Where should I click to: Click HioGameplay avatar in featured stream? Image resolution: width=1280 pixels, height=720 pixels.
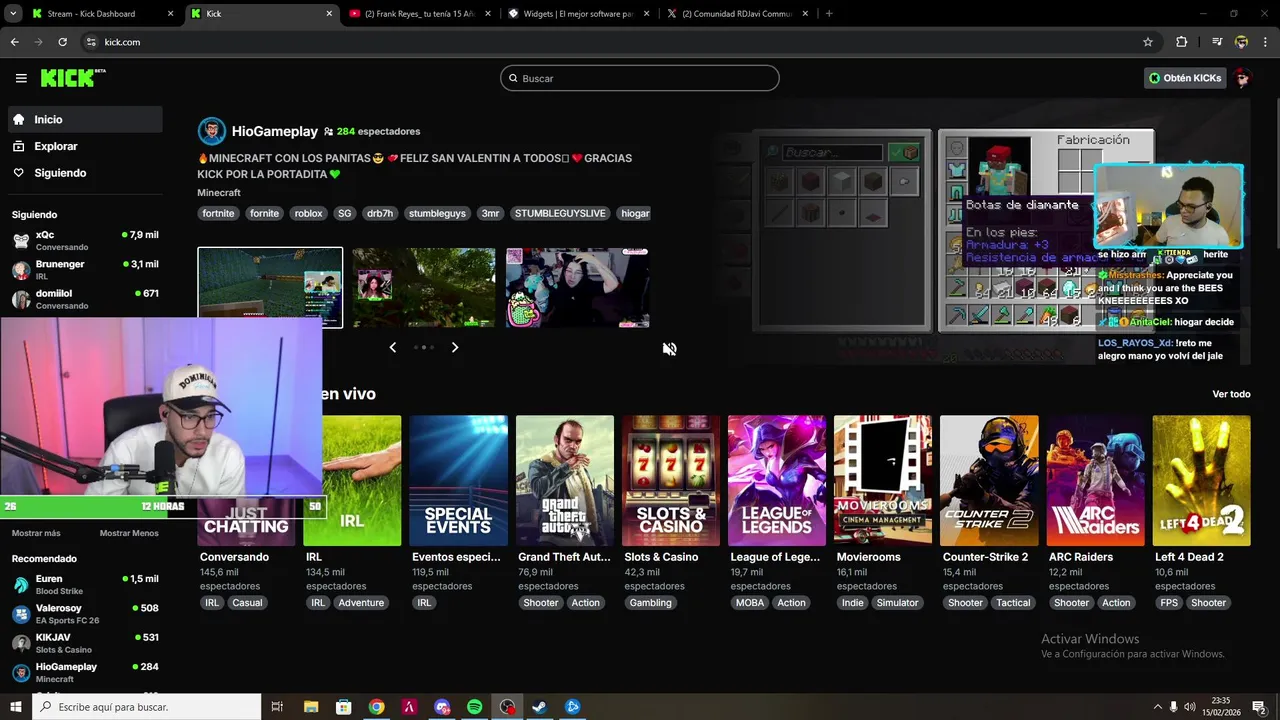[212, 131]
